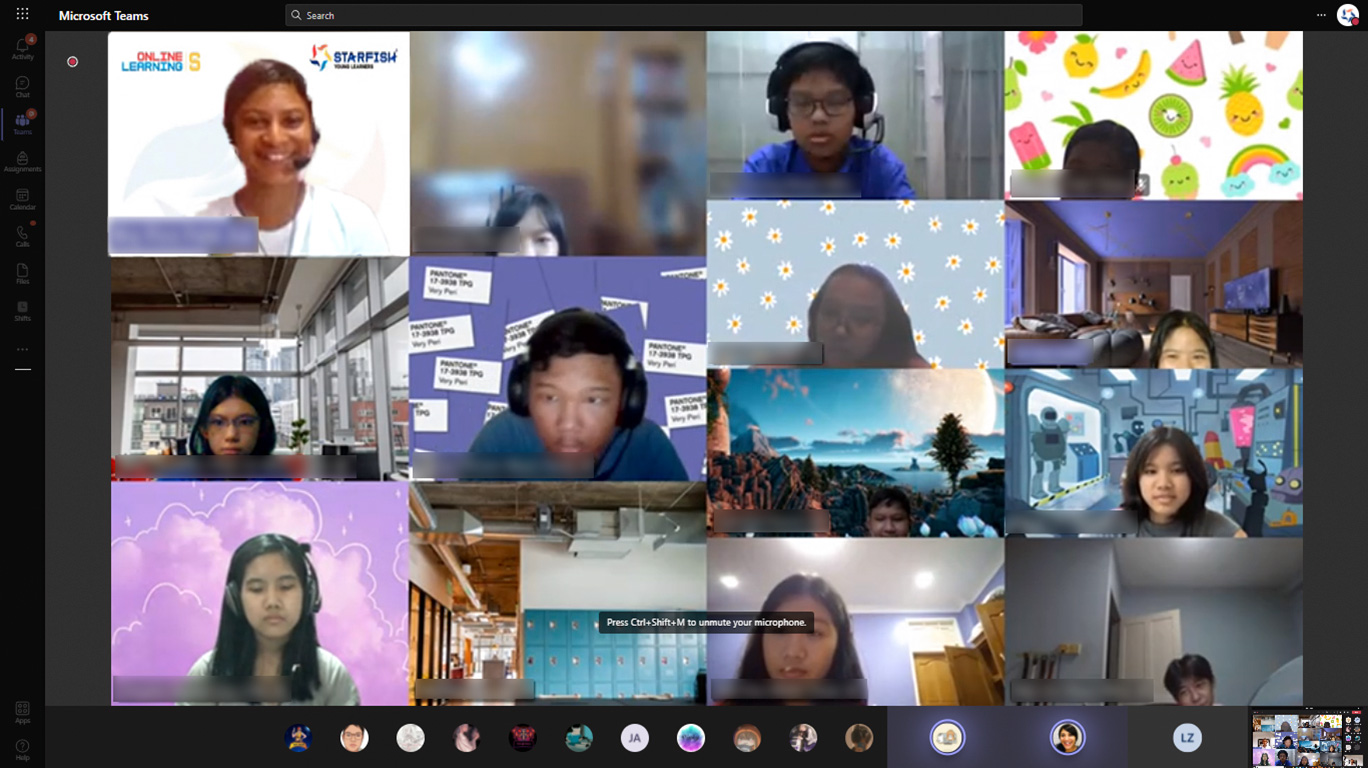The width and height of the screenshot is (1368, 768).
Task: Open Calls from the left sidebar
Action: point(22,236)
